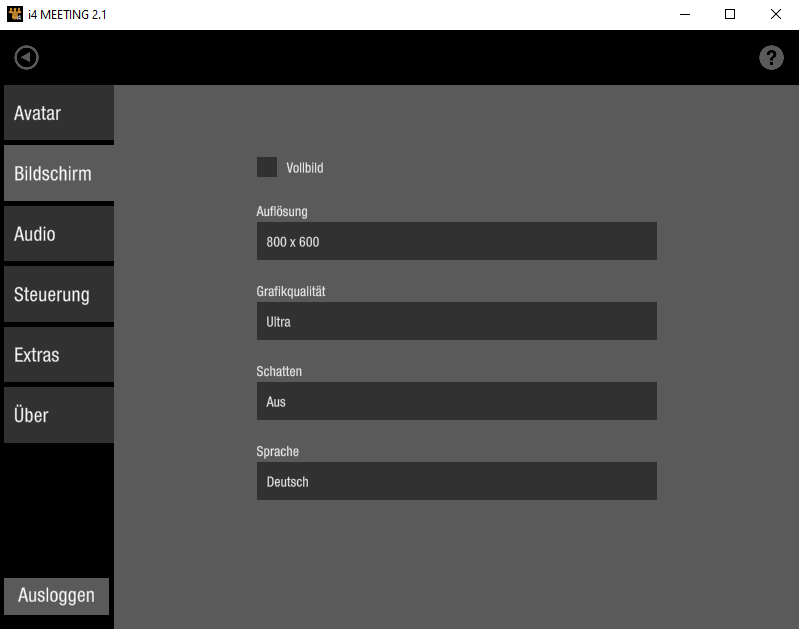Click the back arrow icon
The image size is (799, 629).
tap(26, 58)
